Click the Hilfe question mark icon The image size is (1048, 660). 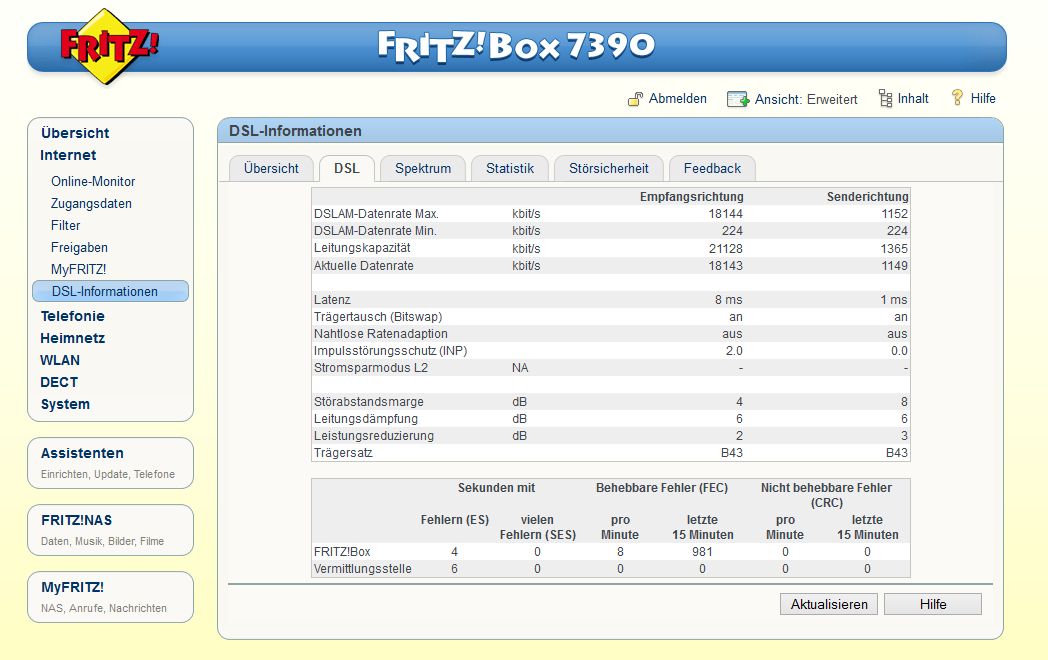957,98
